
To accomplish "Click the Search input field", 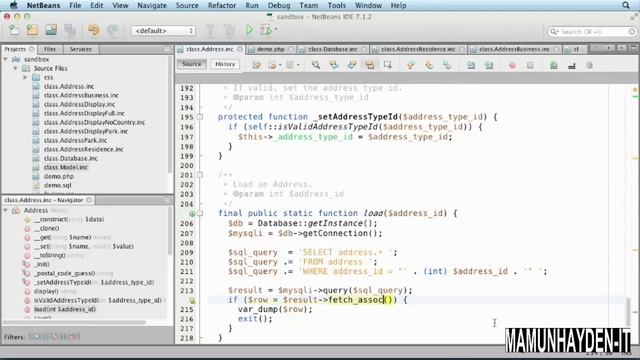I will pyautogui.click(x=592, y=31).
